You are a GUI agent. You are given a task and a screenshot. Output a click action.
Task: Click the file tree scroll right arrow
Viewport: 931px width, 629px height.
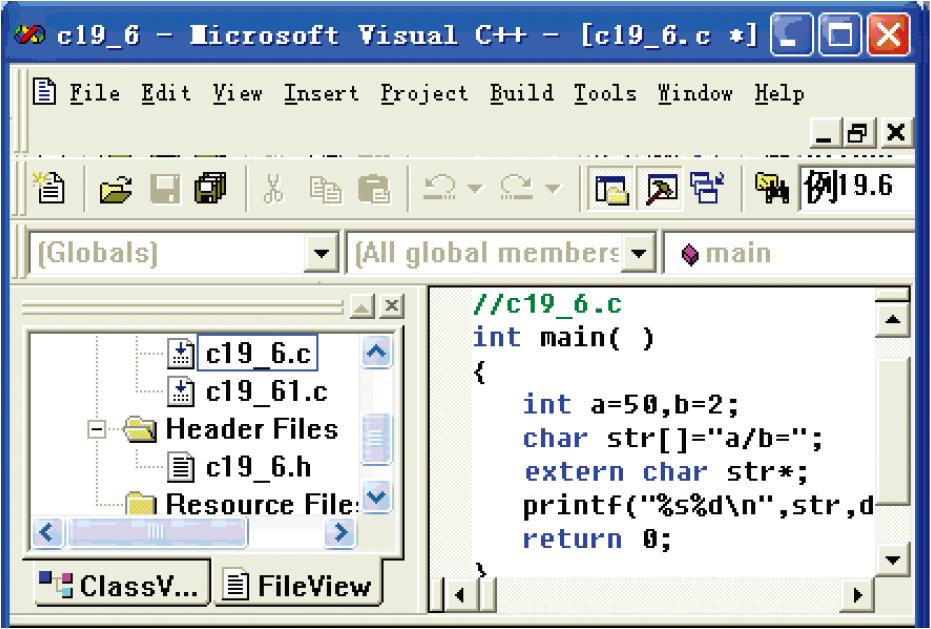coord(341,532)
